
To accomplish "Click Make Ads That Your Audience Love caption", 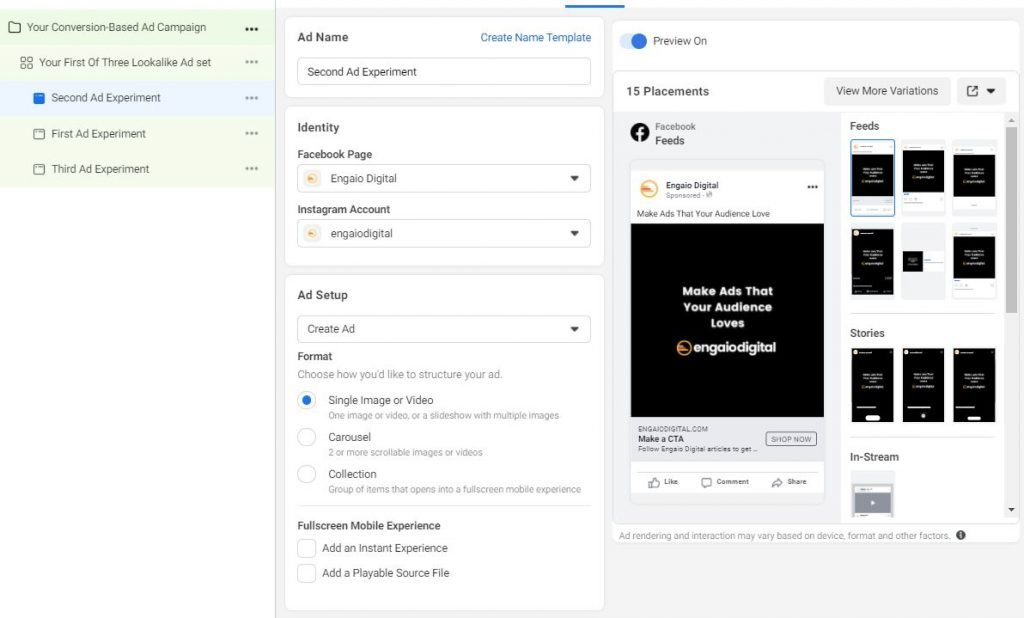I will pyautogui.click(x=703, y=214).
